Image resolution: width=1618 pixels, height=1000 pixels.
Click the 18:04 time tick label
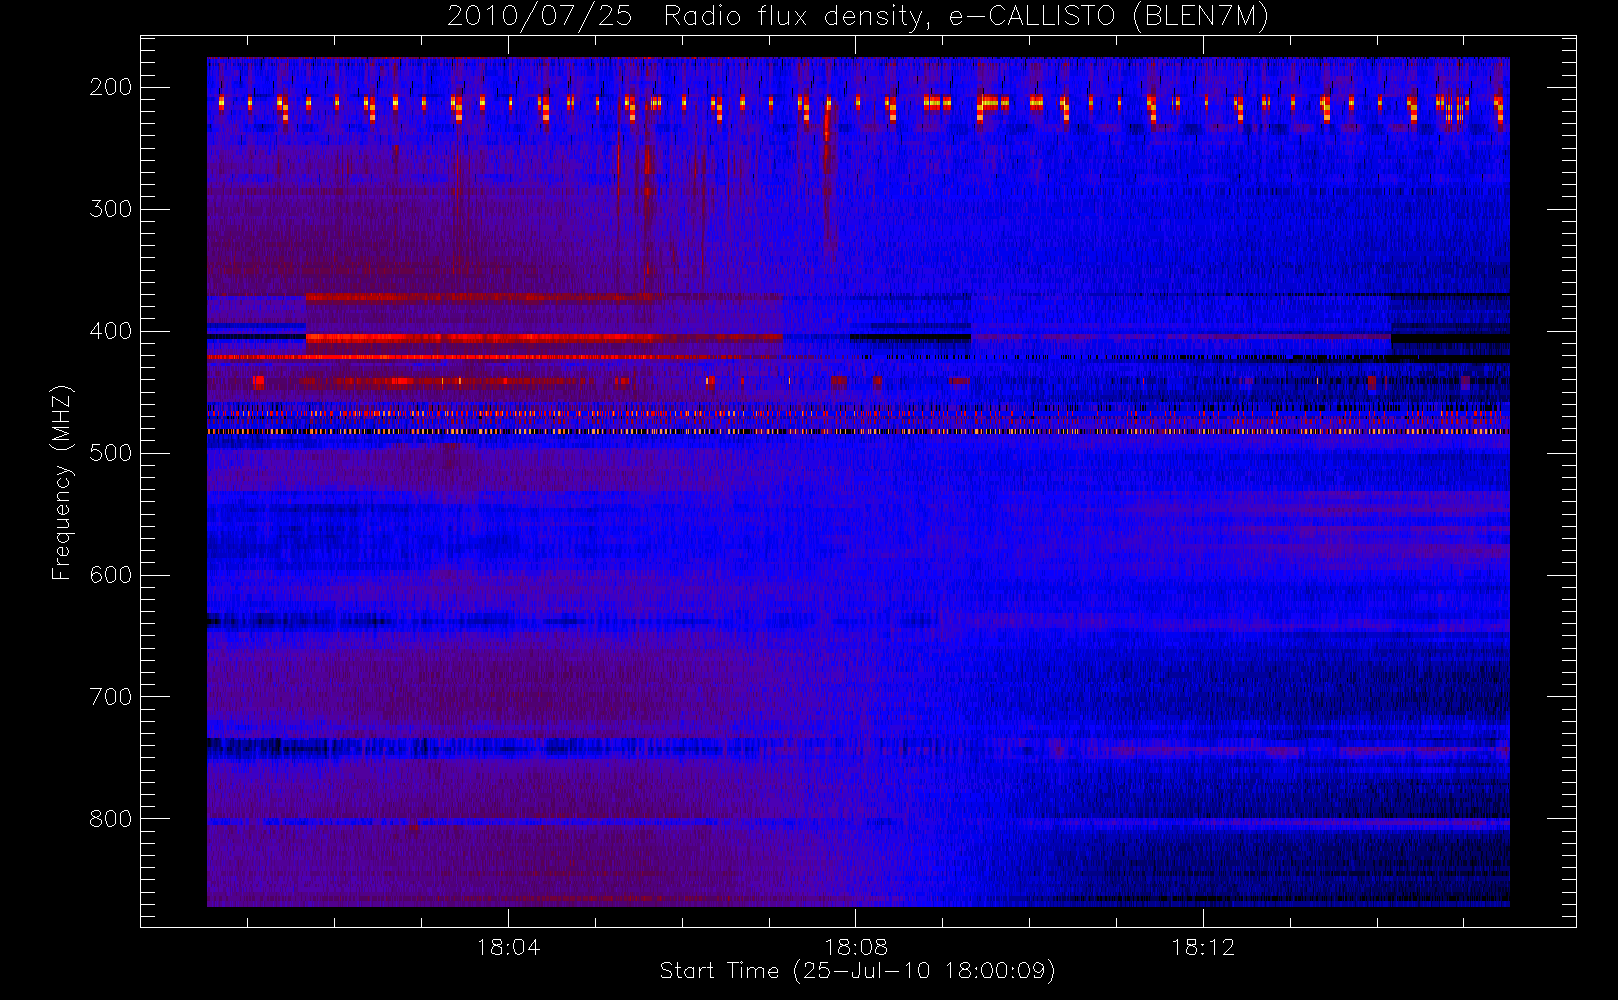tap(508, 947)
